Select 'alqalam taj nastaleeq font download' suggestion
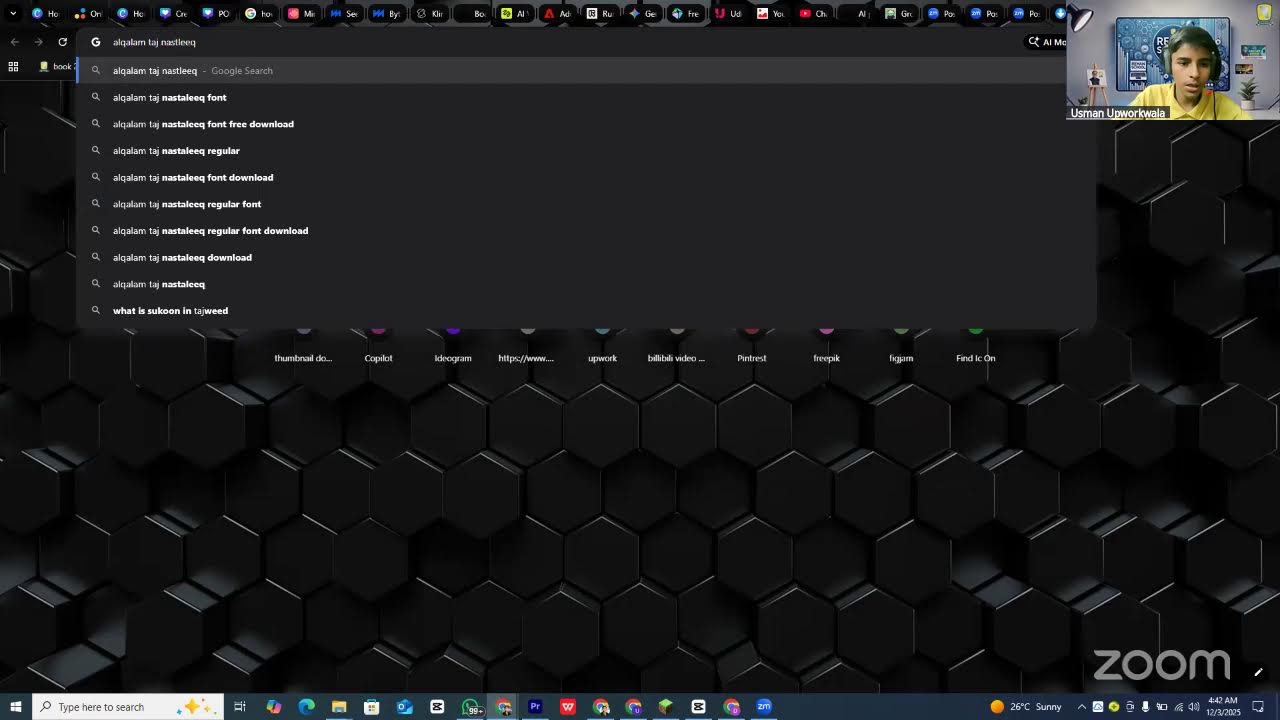The image size is (1280, 720). 586,177
